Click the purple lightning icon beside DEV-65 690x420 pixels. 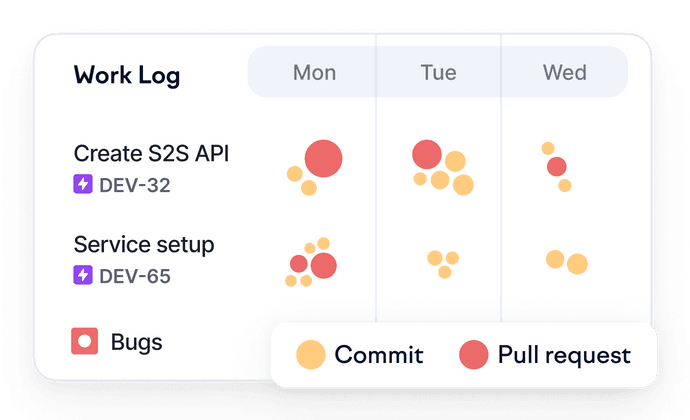click(83, 275)
